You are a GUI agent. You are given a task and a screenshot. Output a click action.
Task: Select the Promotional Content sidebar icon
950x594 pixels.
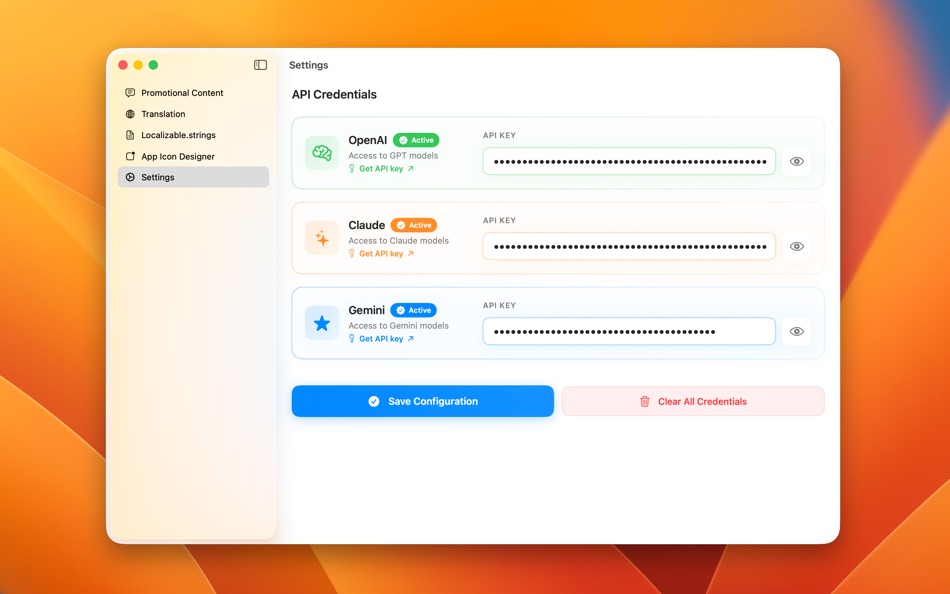(131, 92)
